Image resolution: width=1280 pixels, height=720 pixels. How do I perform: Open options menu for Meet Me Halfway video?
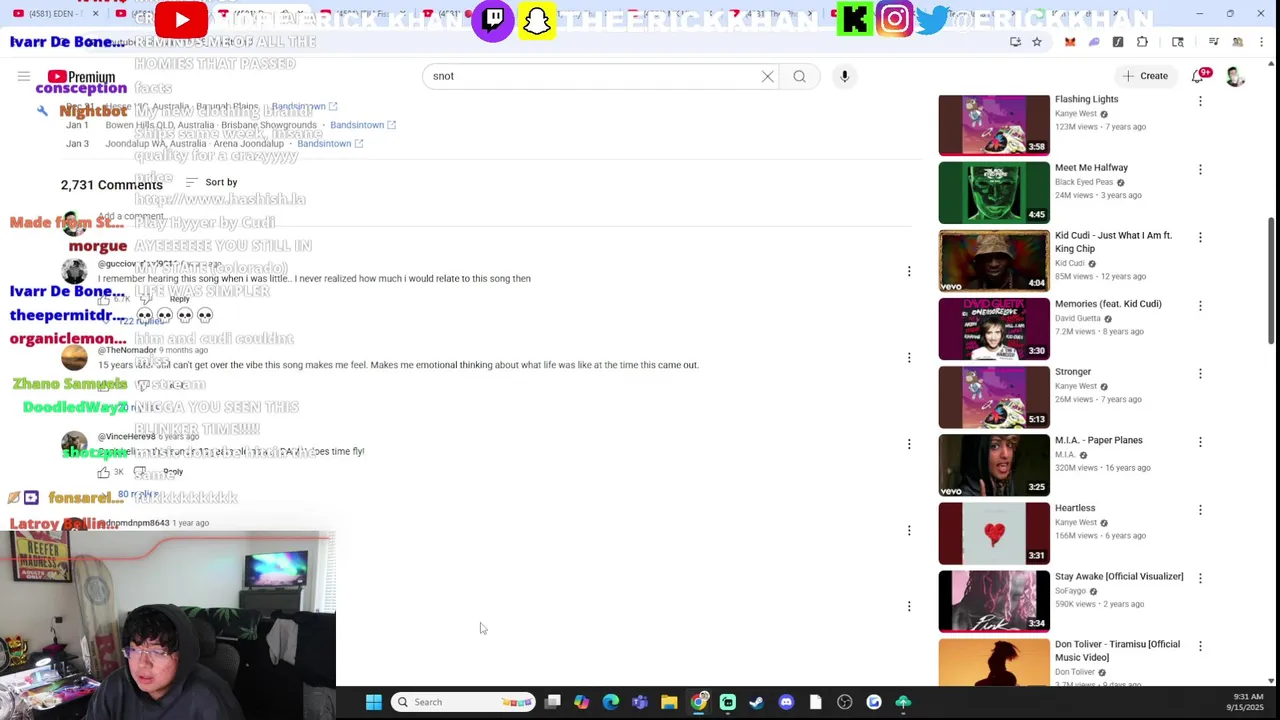click(x=1200, y=169)
